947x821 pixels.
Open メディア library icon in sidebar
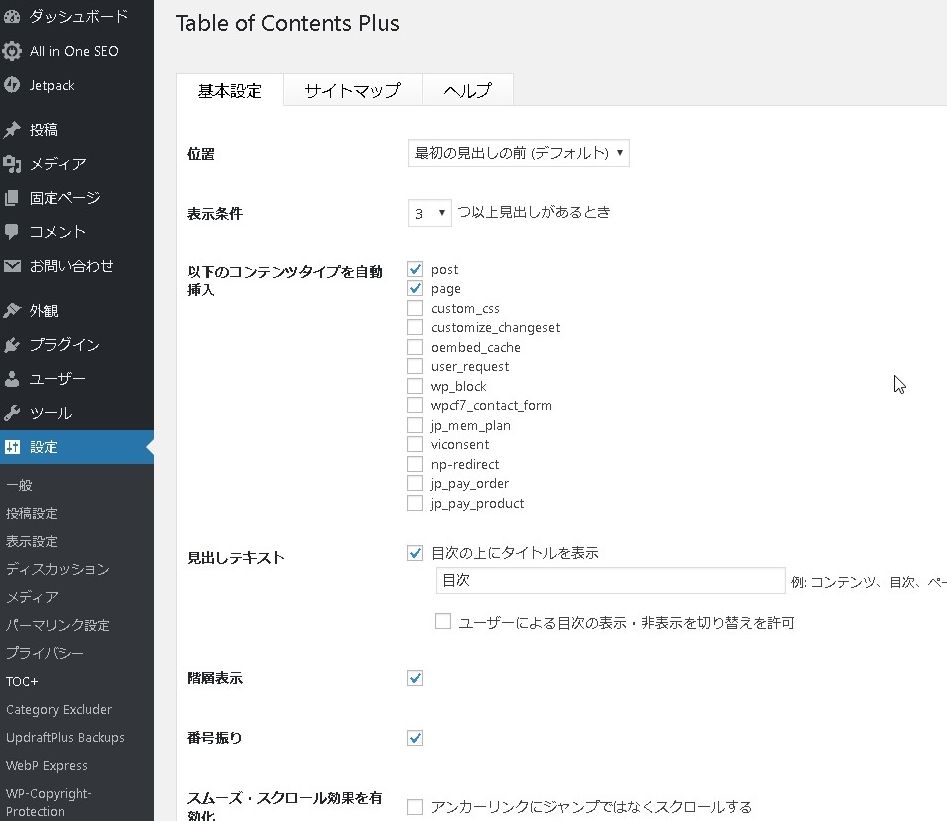click(12, 164)
